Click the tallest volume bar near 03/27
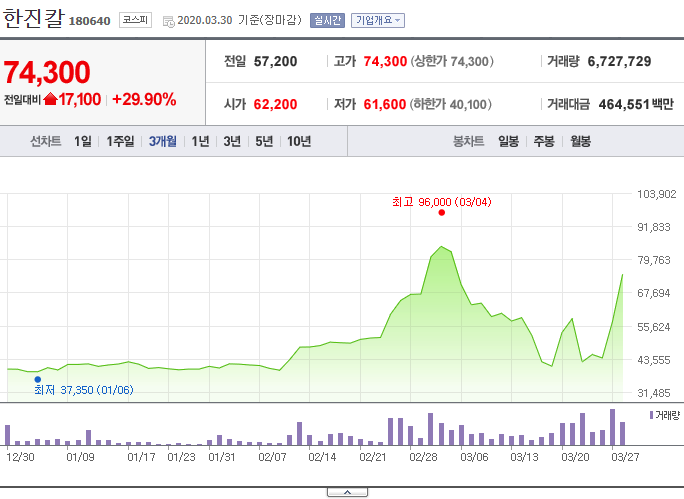Screen dimensions: 684x499 612,427
